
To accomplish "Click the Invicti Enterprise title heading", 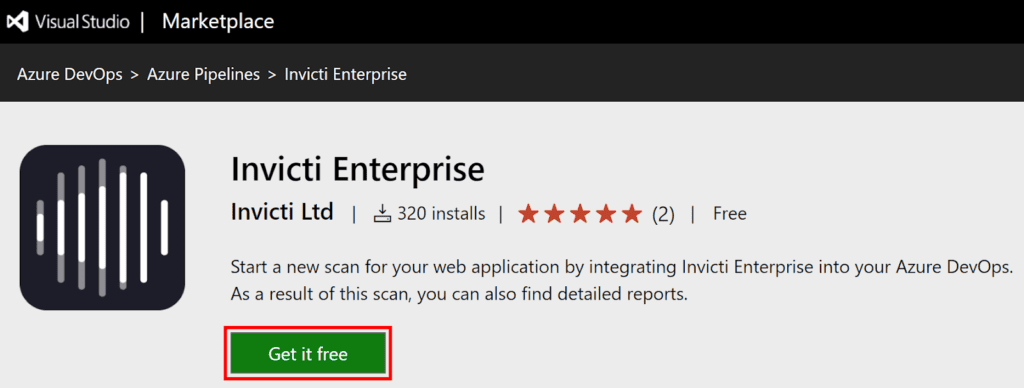I will [358, 169].
